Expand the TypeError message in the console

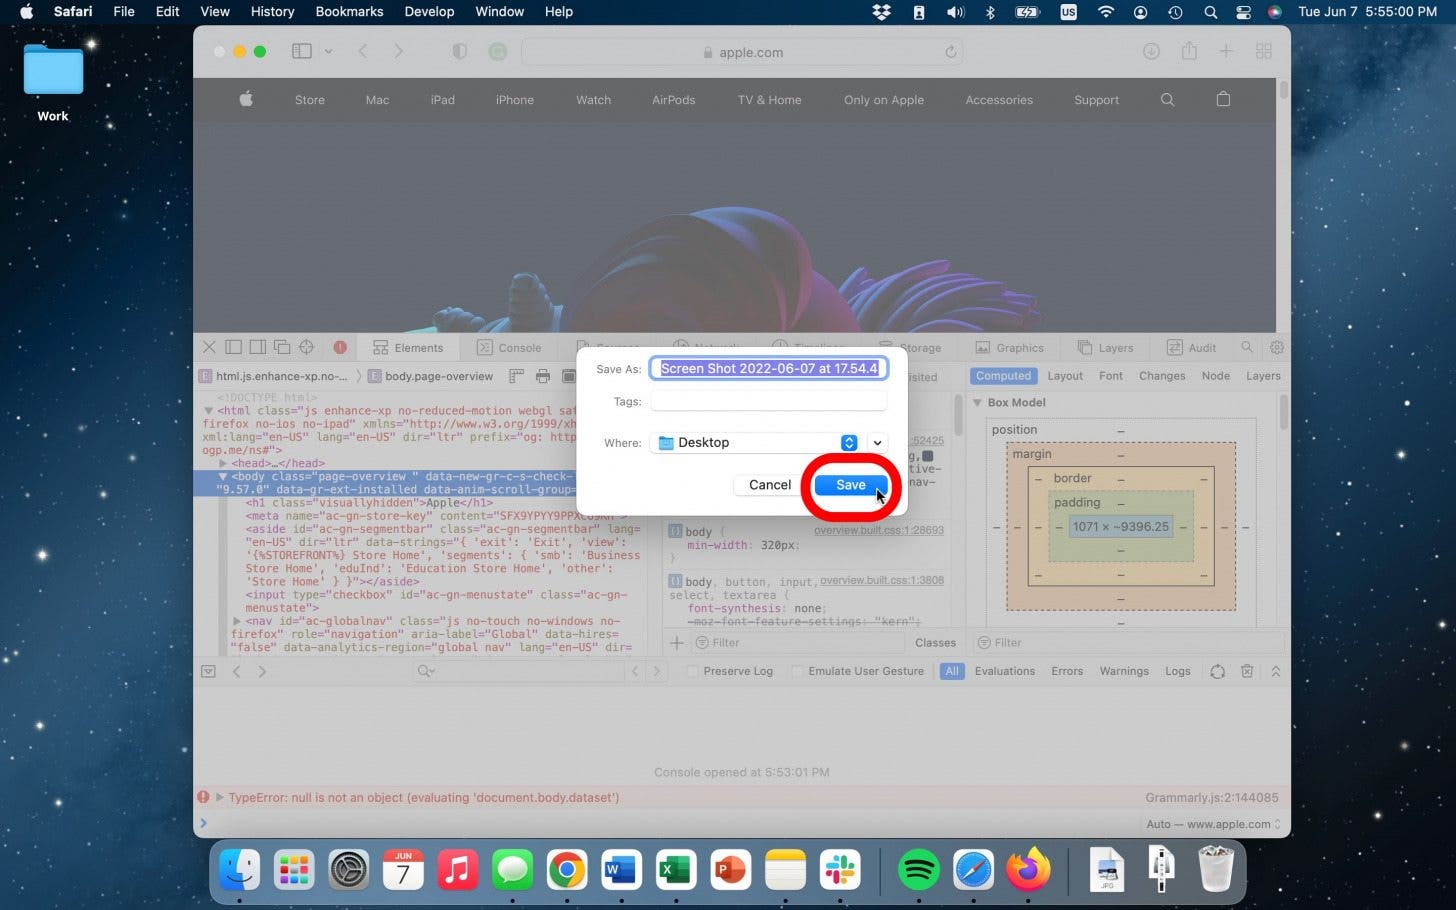[218, 797]
